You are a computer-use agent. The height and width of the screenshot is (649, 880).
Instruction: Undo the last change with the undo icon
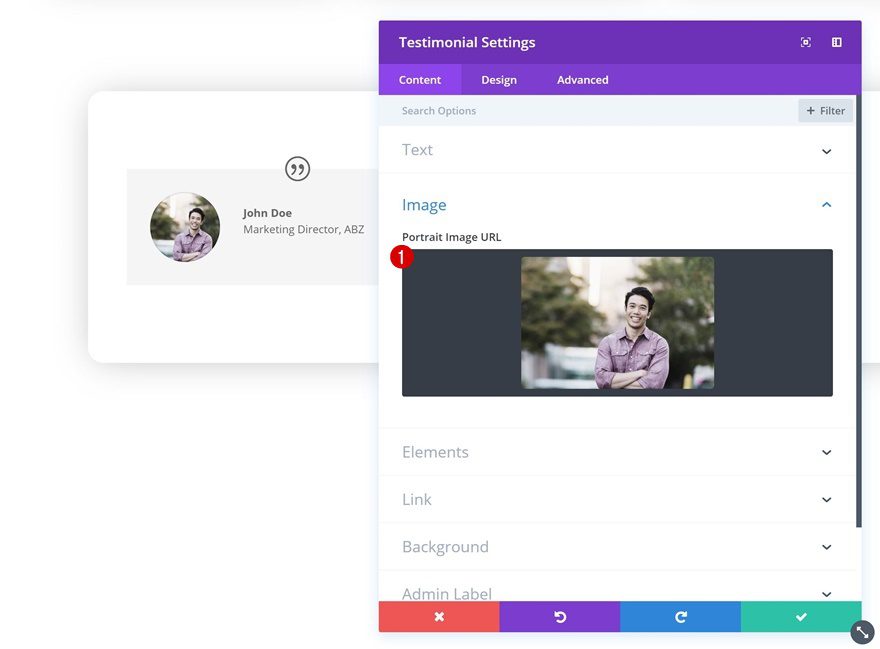coord(560,616)
